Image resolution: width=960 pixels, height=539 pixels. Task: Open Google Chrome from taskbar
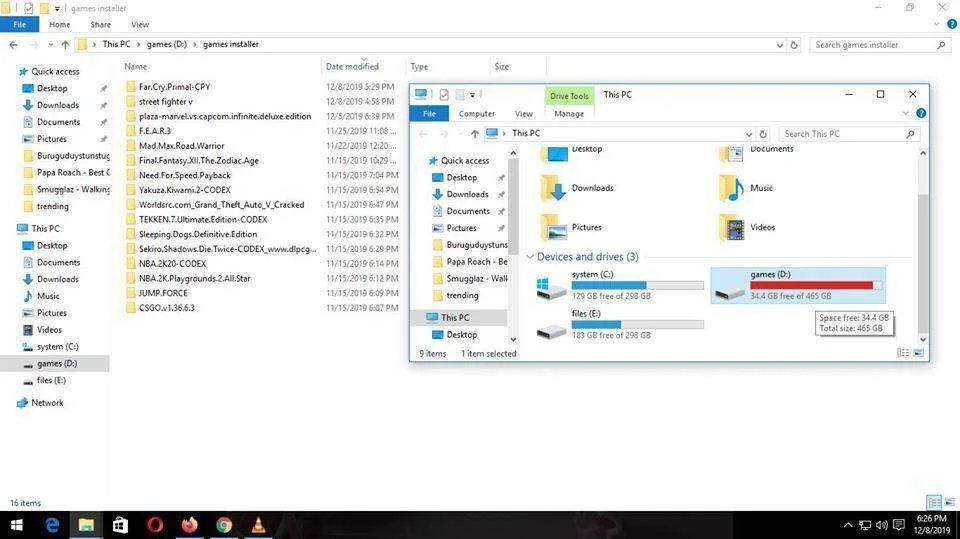[224, 525]
